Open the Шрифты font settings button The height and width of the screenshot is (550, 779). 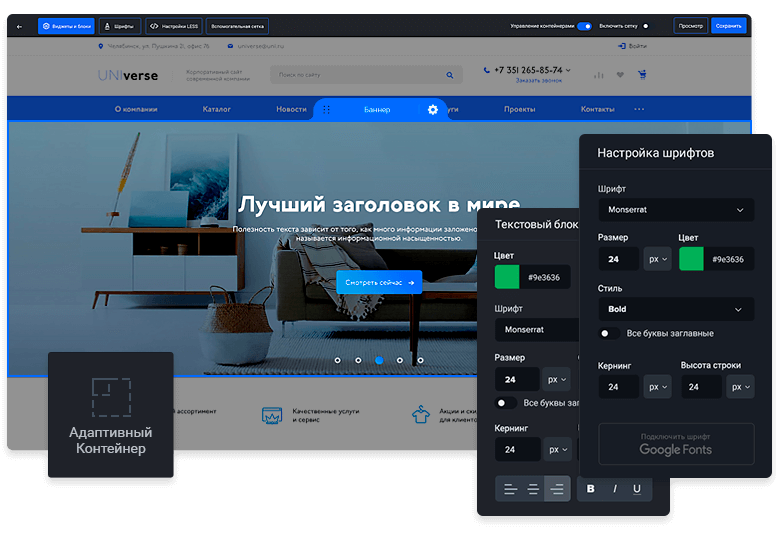pos(120,26)
